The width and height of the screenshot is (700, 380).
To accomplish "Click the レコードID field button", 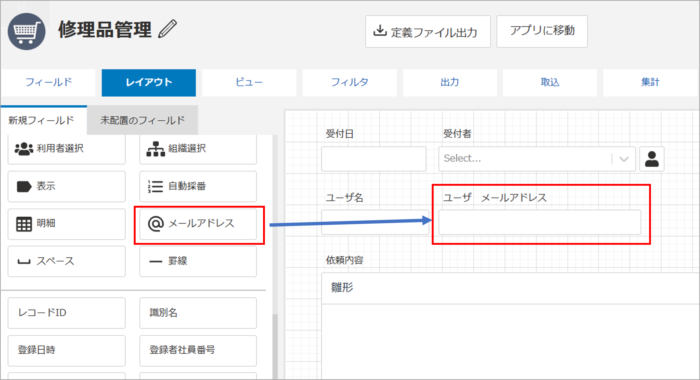I will pyautogui.click(x=67, y=313).
